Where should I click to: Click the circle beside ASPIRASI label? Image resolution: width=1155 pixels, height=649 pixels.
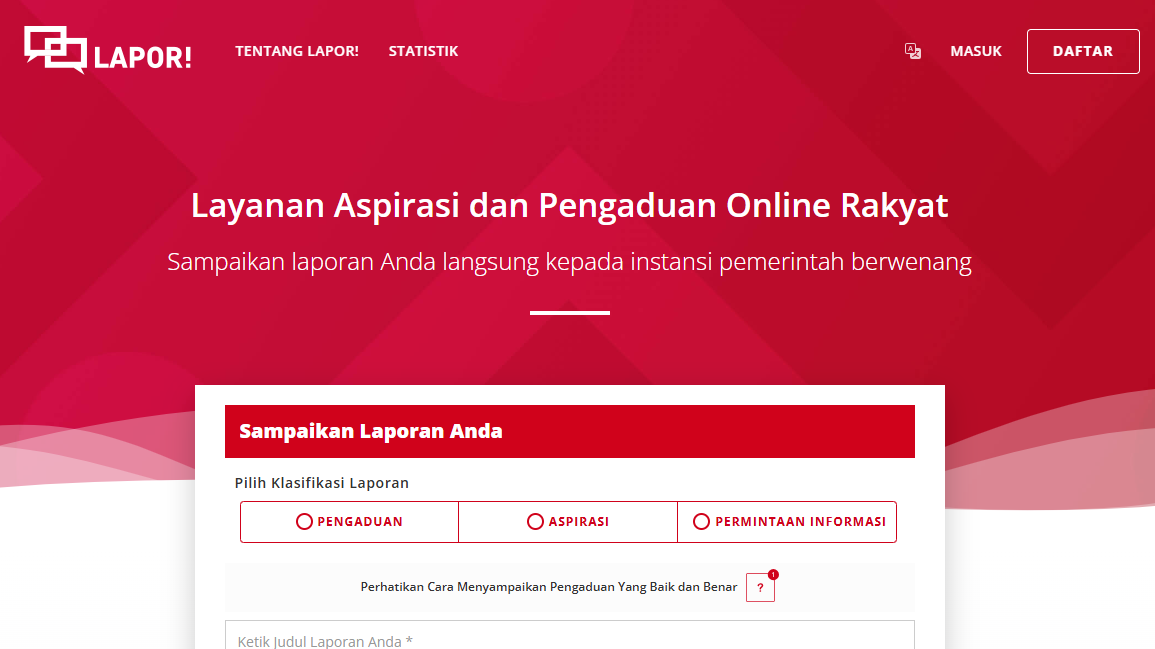(535, 522)
